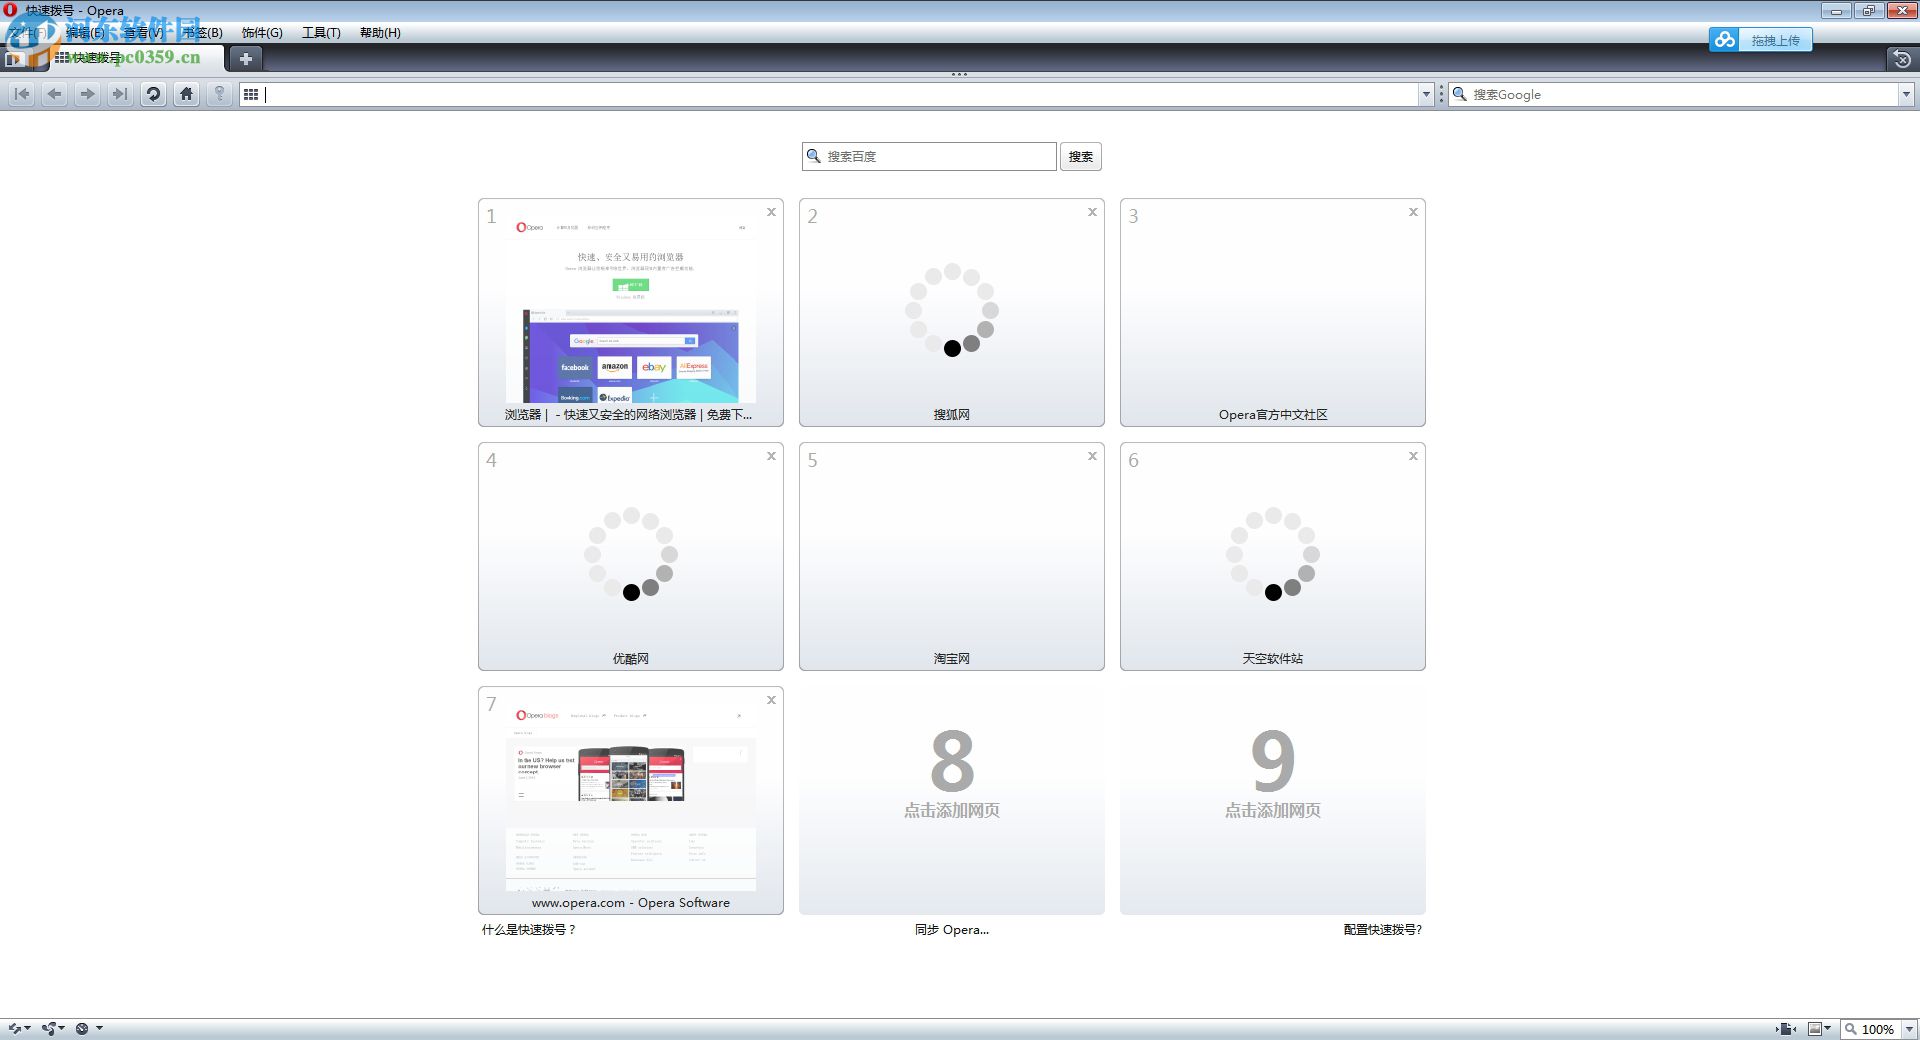Go to the home page icon
This screenshot has height=1040, width=1920.
click(x=187, y=94)
